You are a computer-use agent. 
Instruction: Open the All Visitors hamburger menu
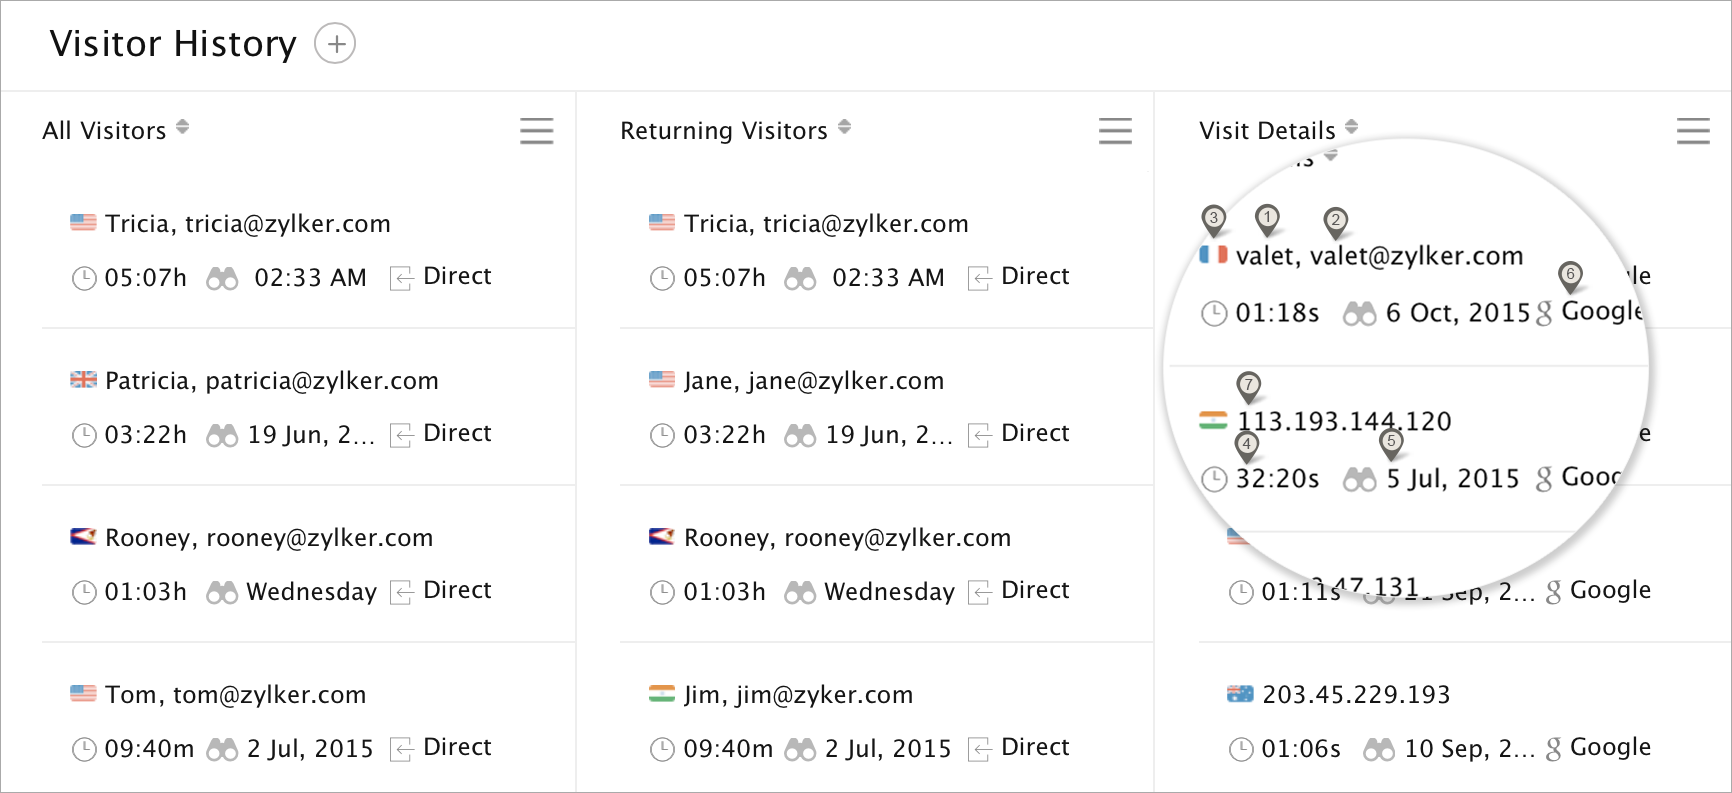536,131
